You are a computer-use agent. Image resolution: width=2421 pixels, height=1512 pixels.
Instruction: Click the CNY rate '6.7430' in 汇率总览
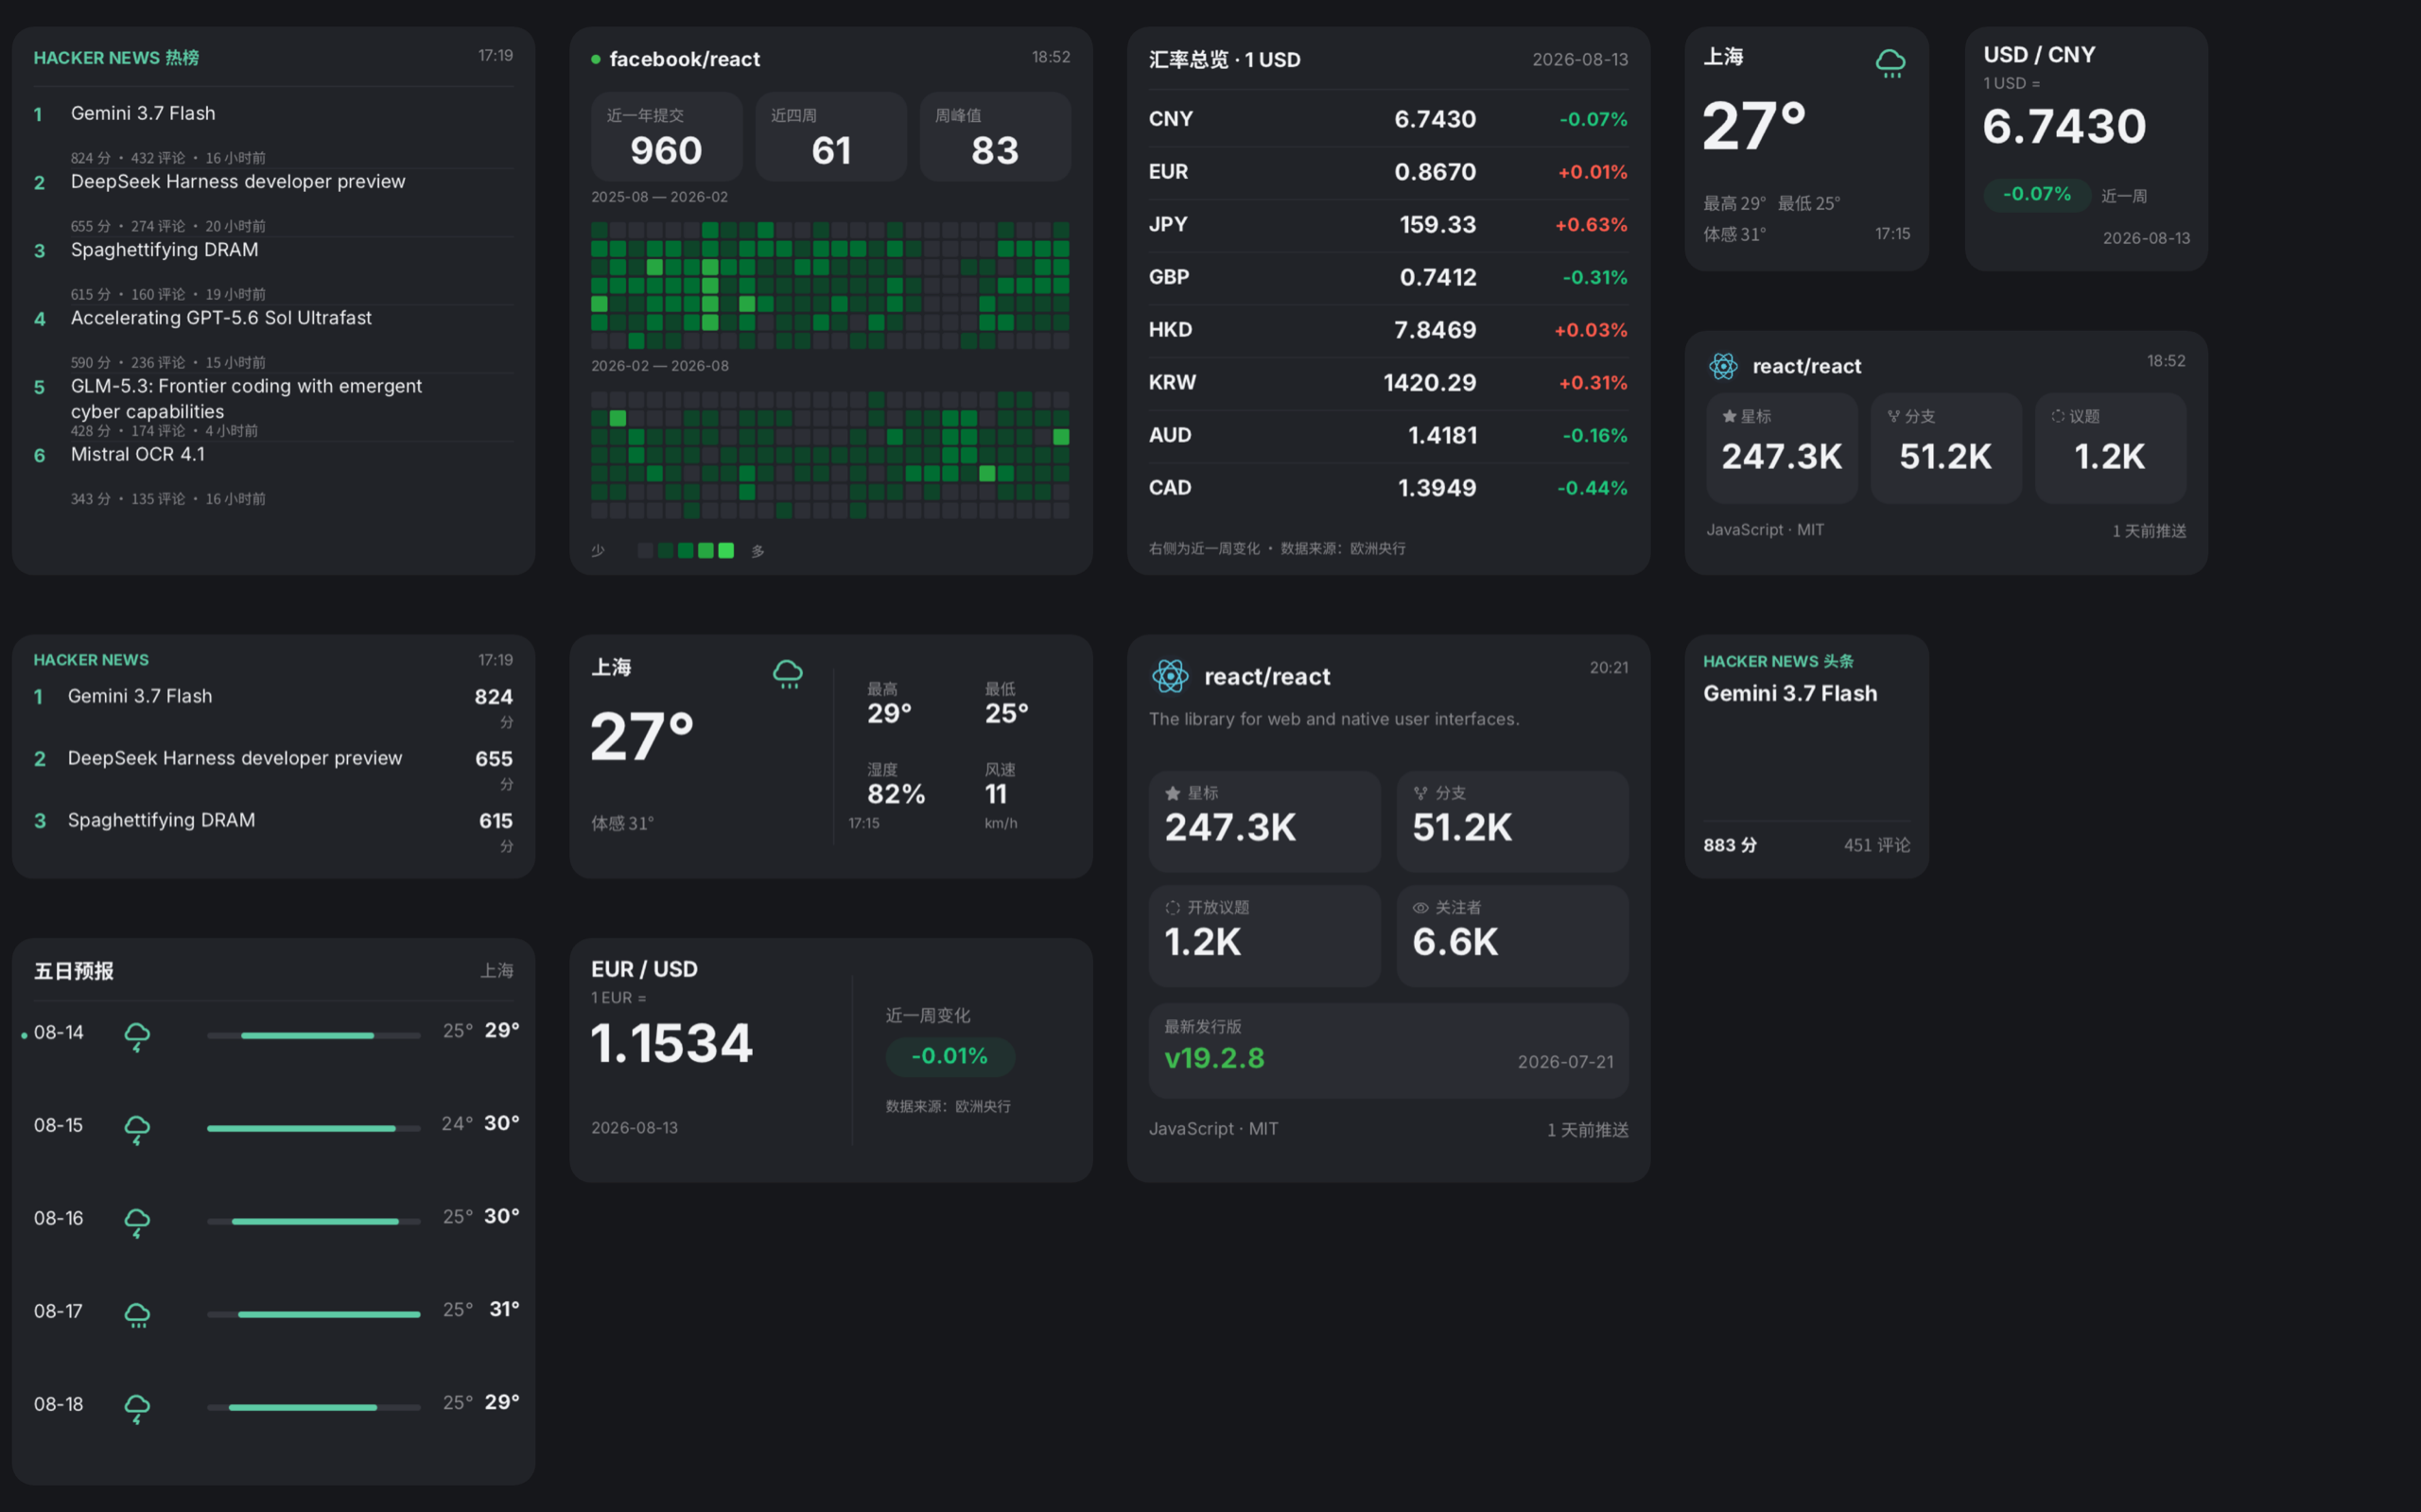pos(1435,119)
